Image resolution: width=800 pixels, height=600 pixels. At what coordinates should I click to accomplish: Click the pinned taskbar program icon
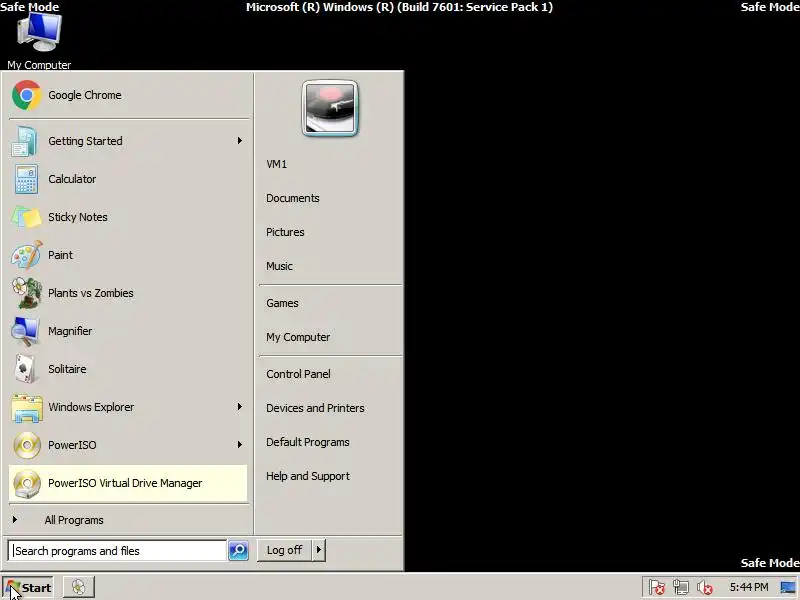point(79,587)
